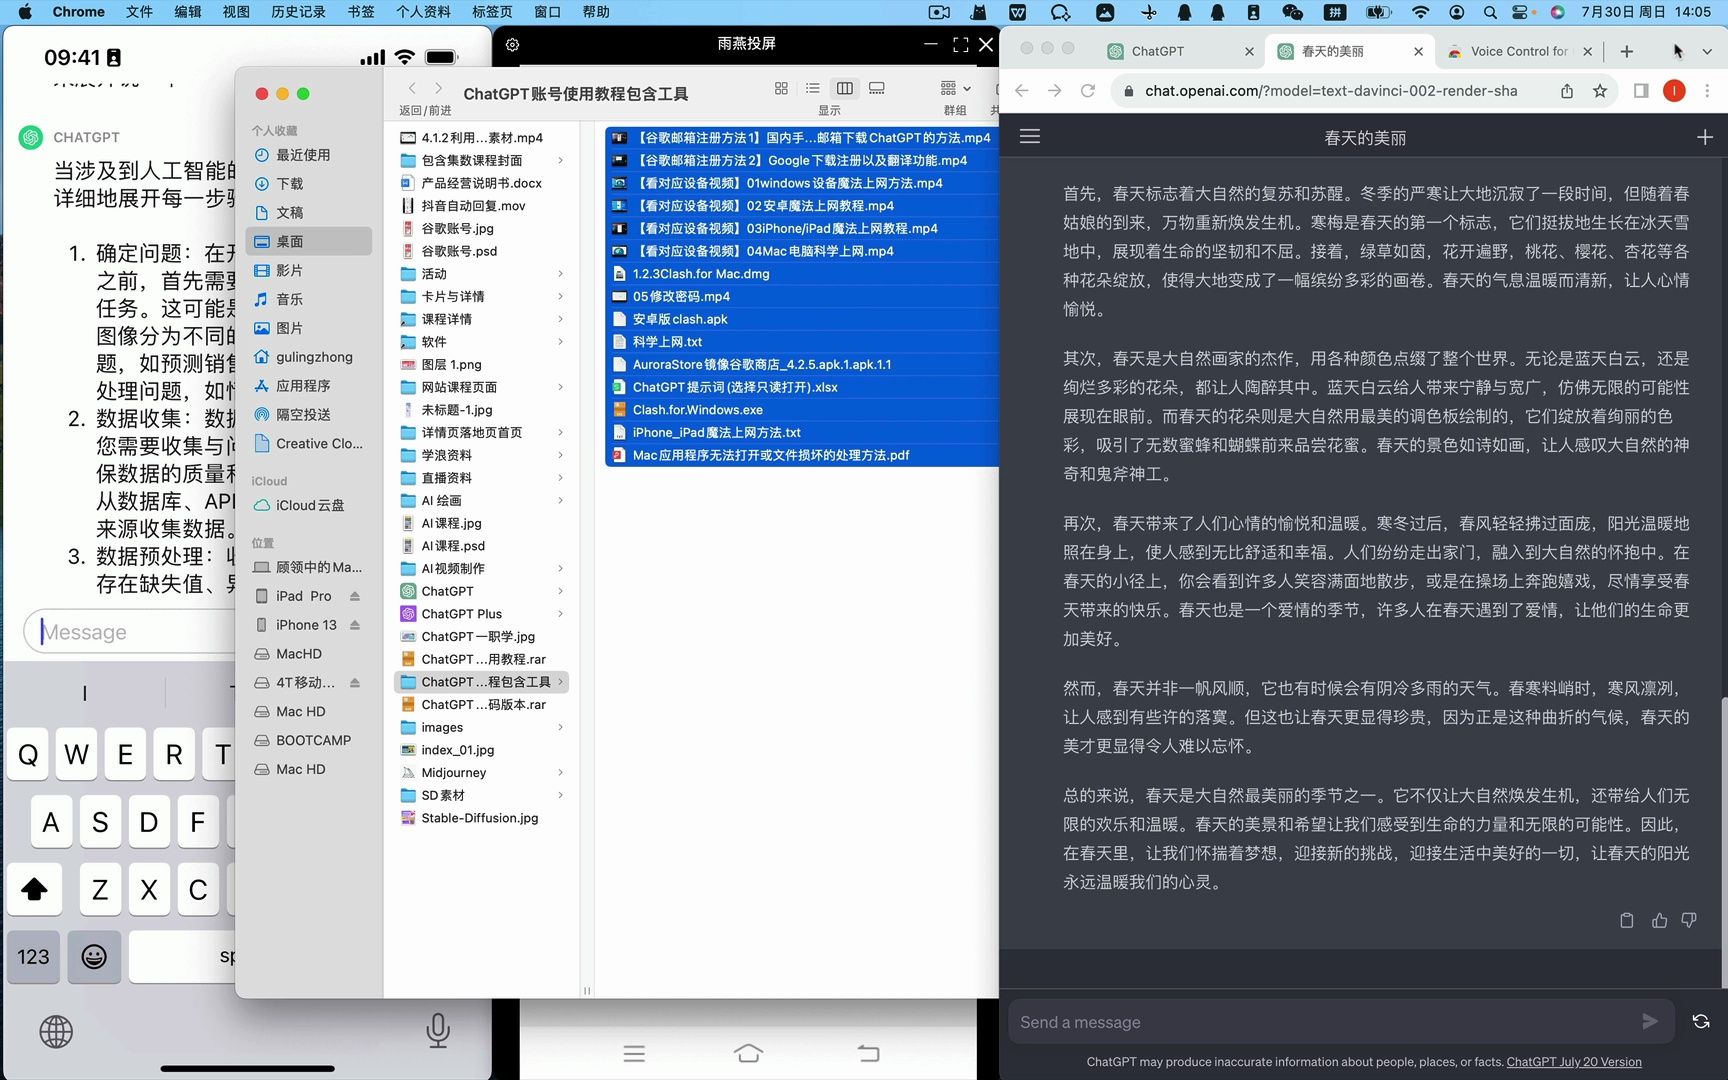Expand the Midjourney folder chevron

point(560,772)
